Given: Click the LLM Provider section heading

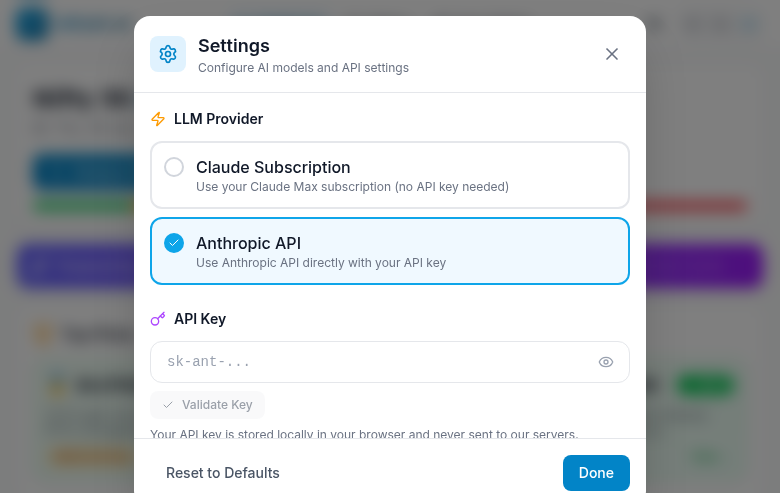Looking at the screenshot, I should click(218, 119).
